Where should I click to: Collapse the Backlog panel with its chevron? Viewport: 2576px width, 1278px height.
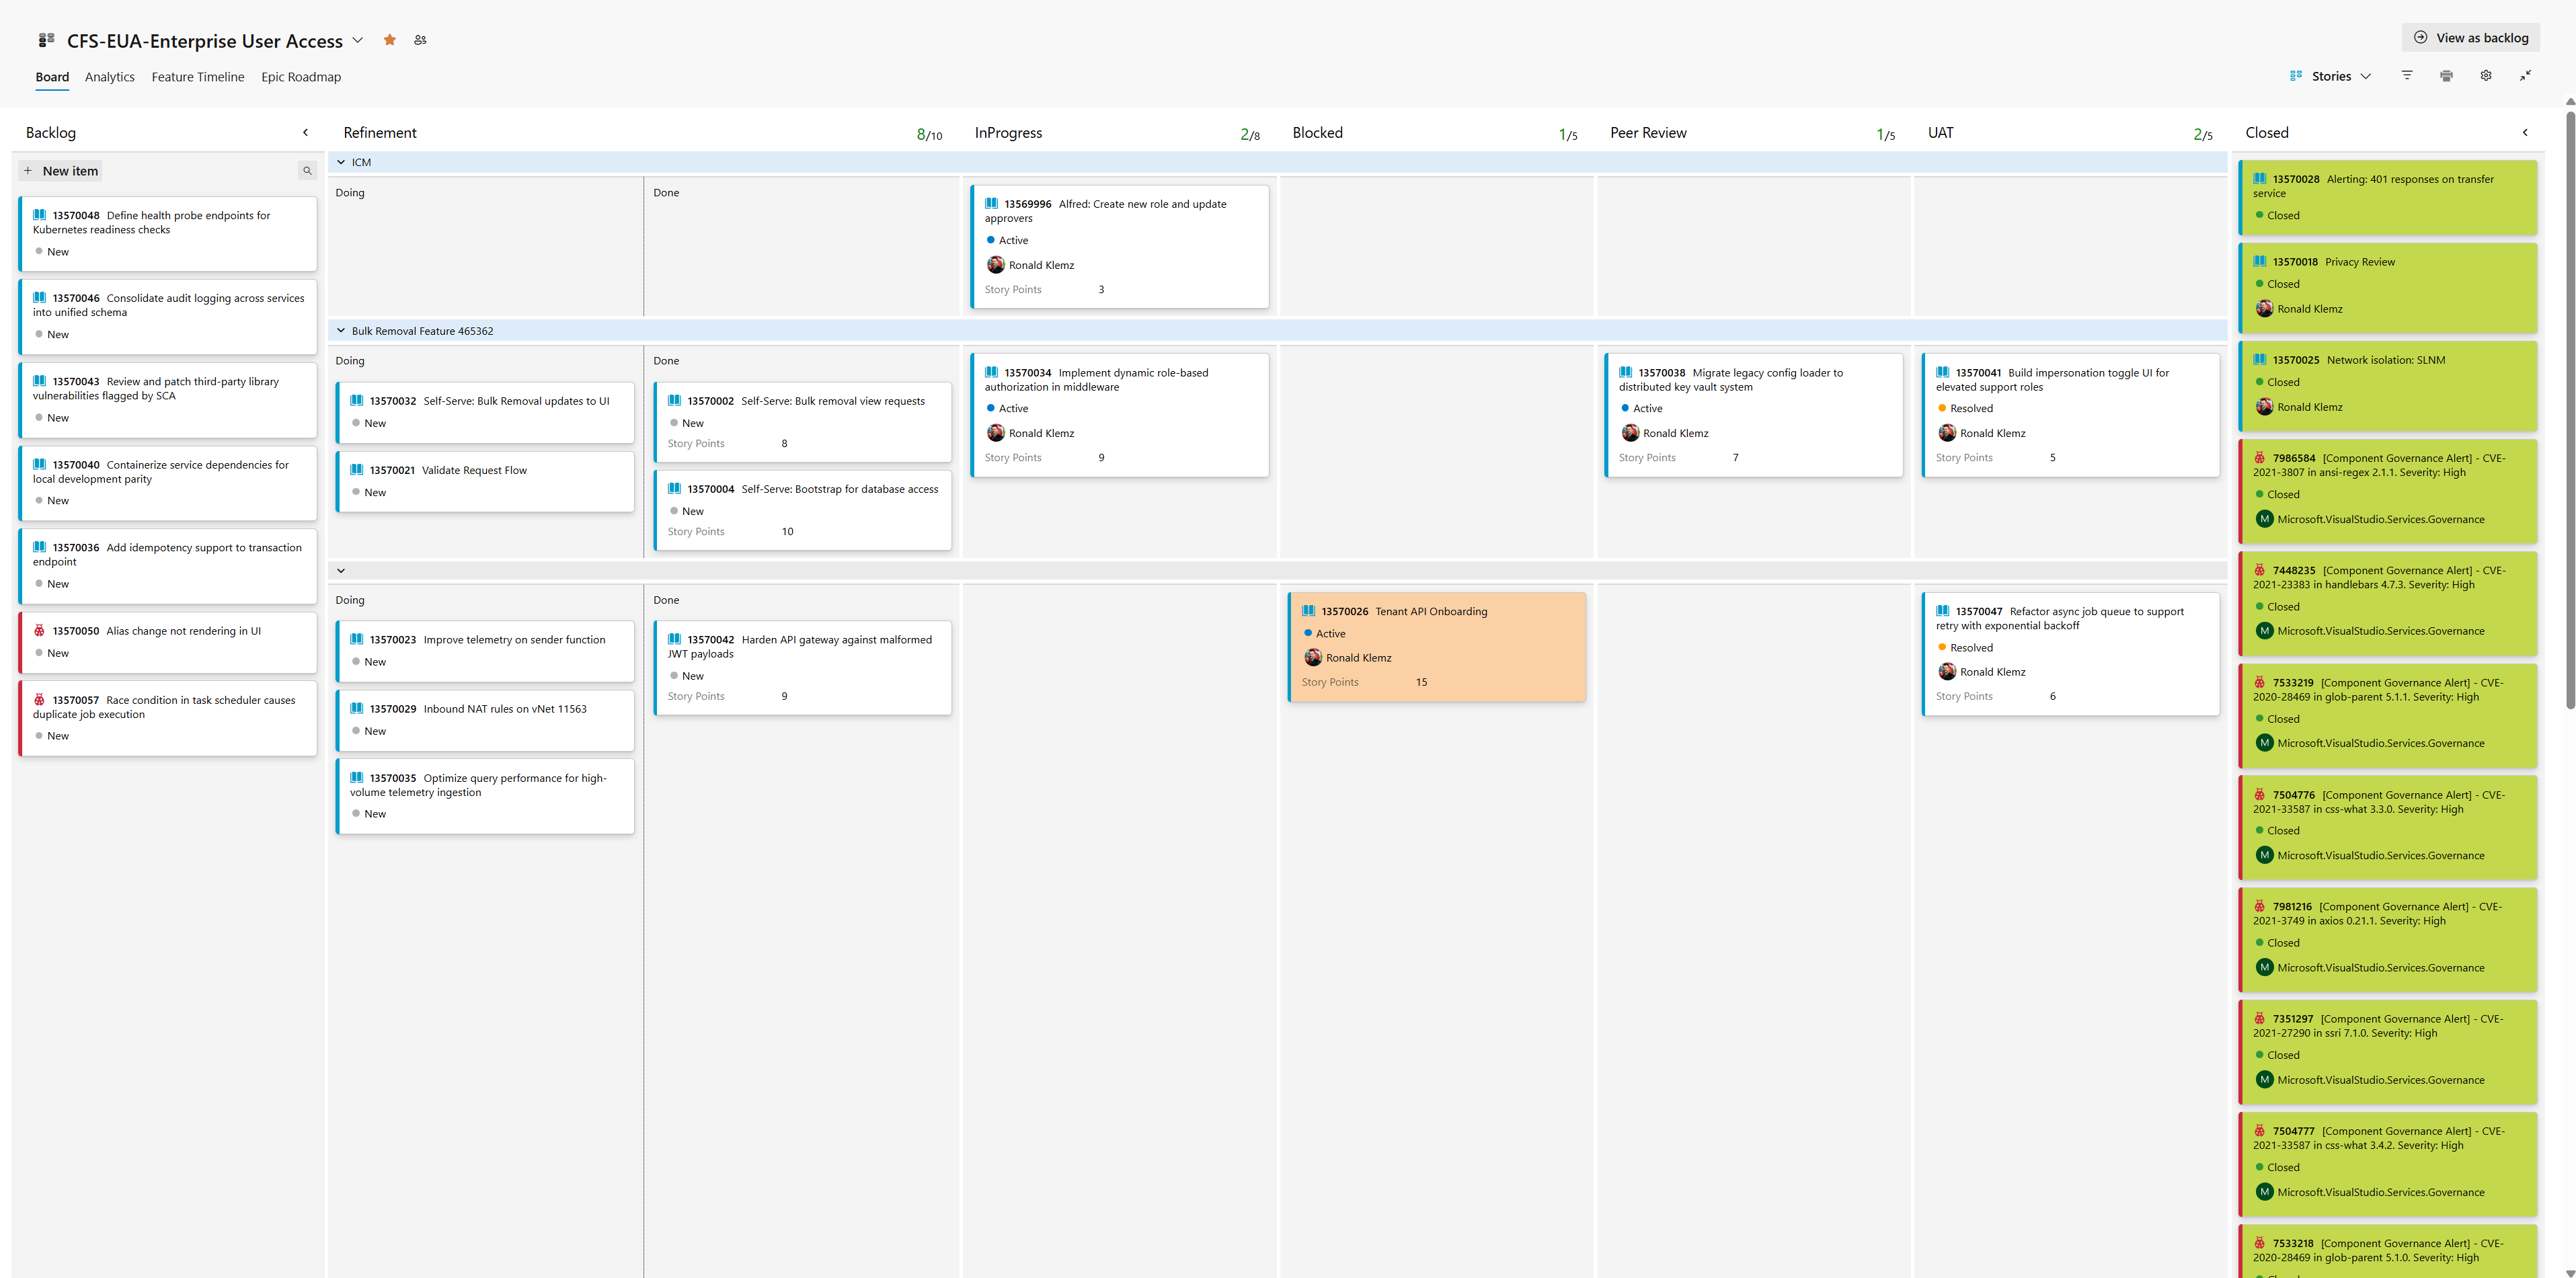305,131
